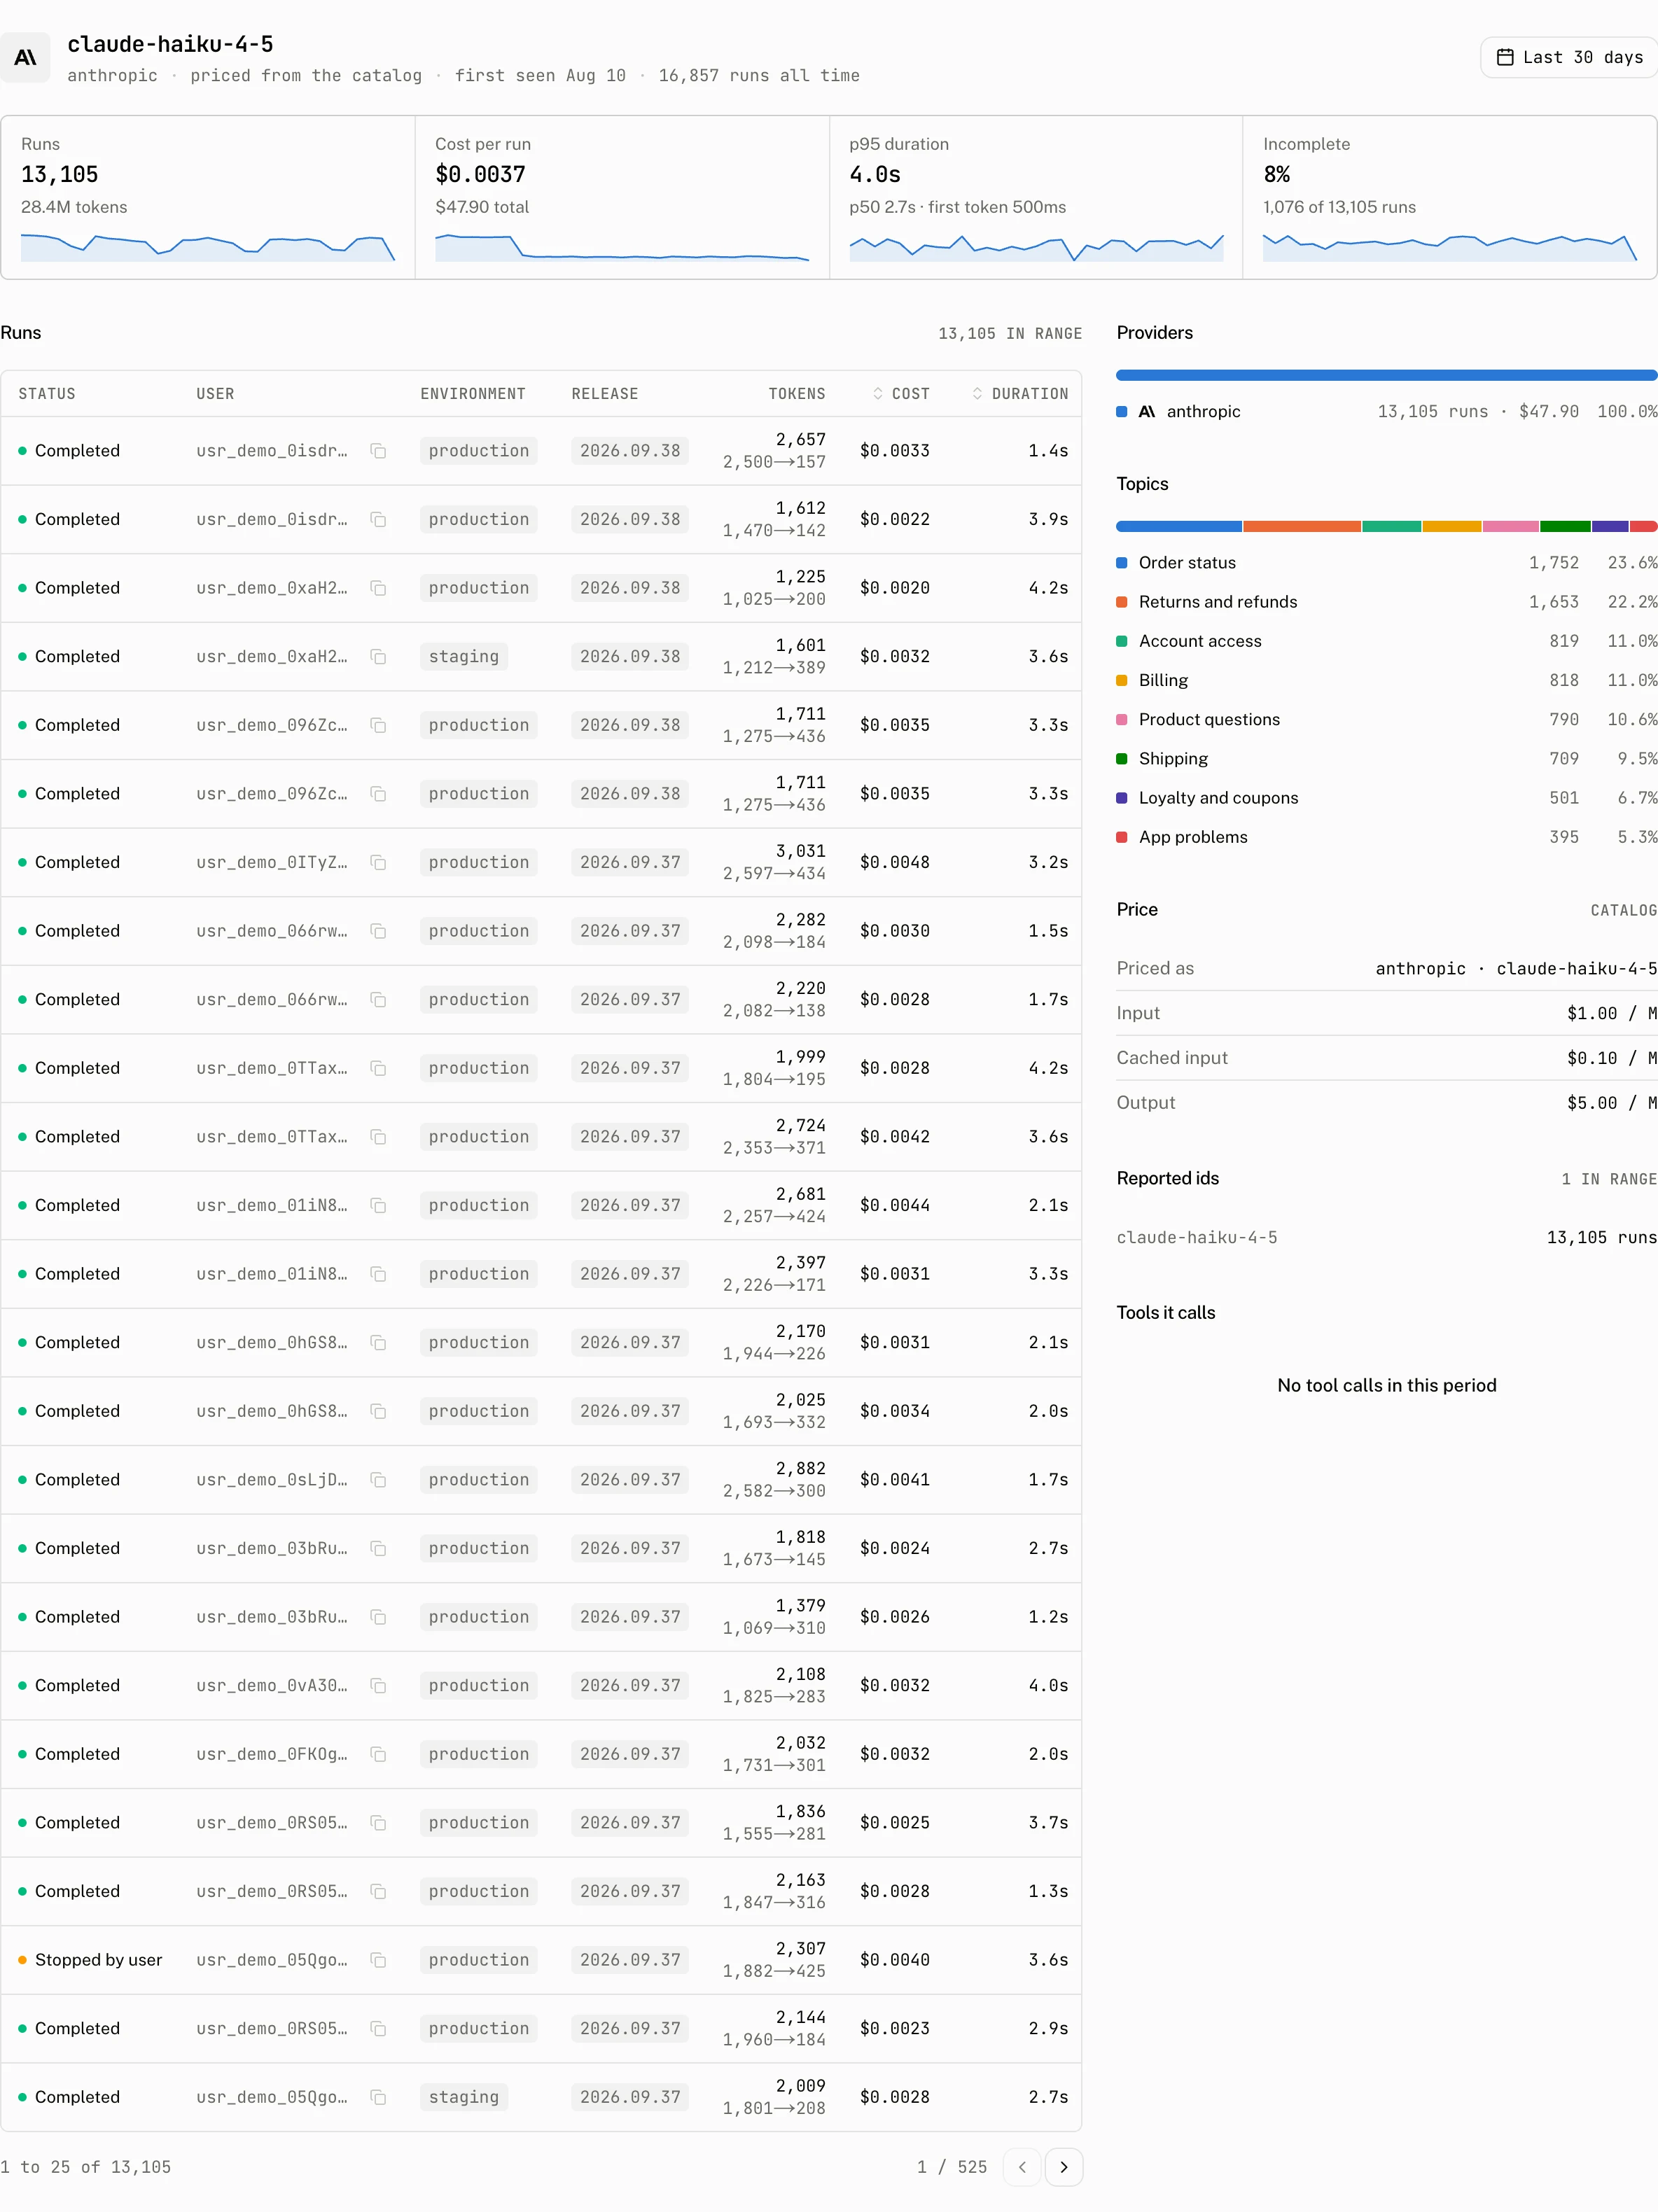
Task: Click the reported id claude-haiku-4-5
Action: pyautogui.click(x=1197, y=1238)
